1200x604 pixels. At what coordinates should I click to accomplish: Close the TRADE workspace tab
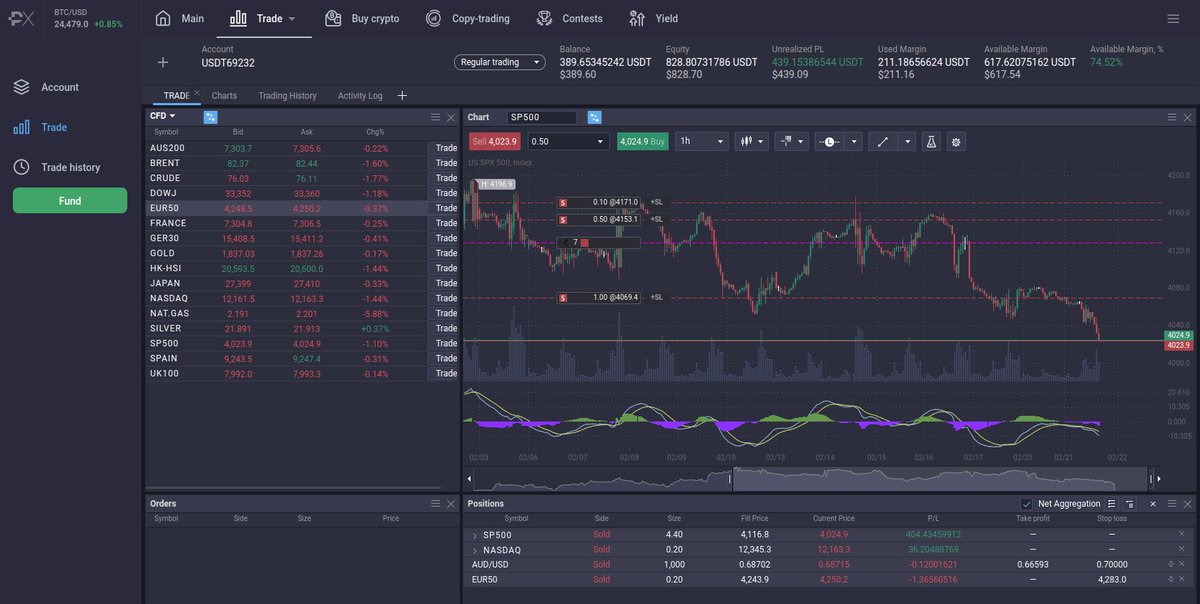point(196,92)
